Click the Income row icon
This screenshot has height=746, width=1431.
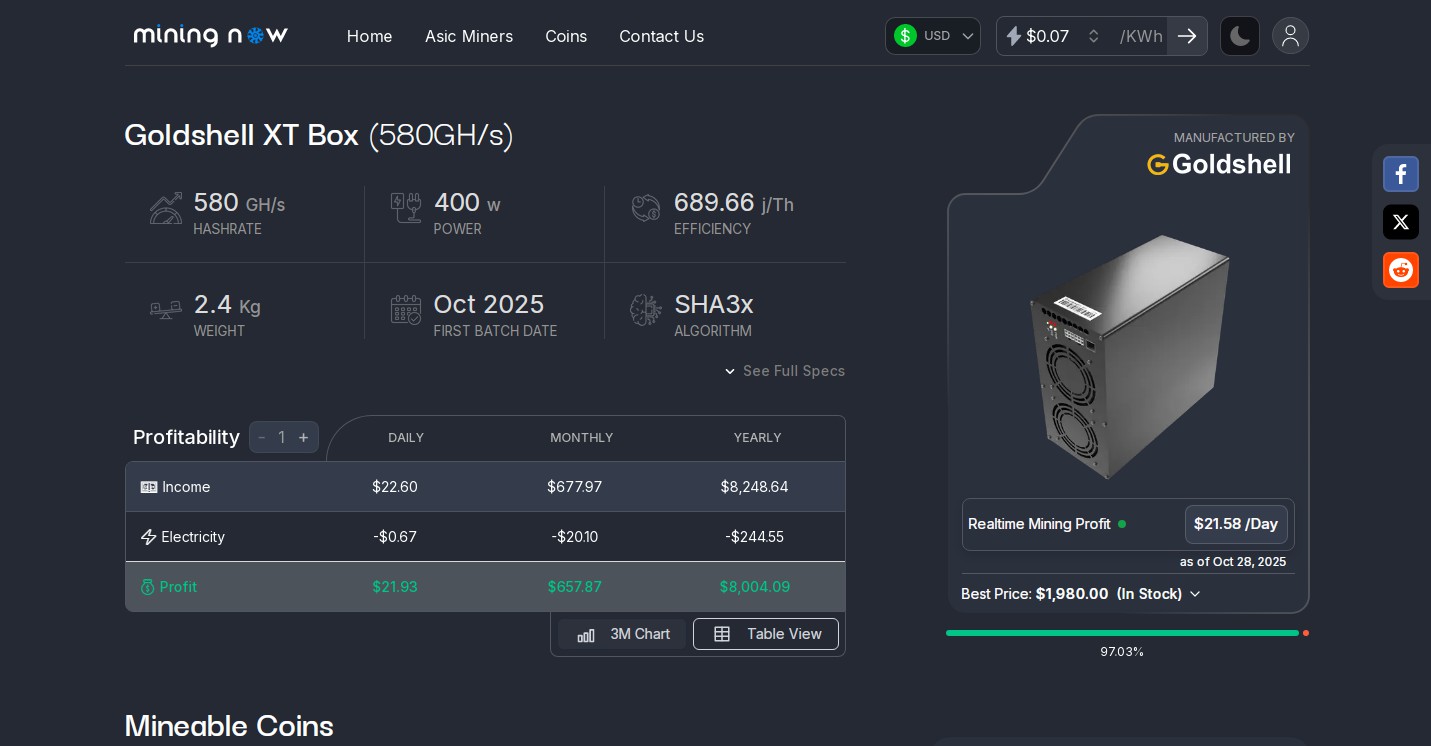point(149,487)
